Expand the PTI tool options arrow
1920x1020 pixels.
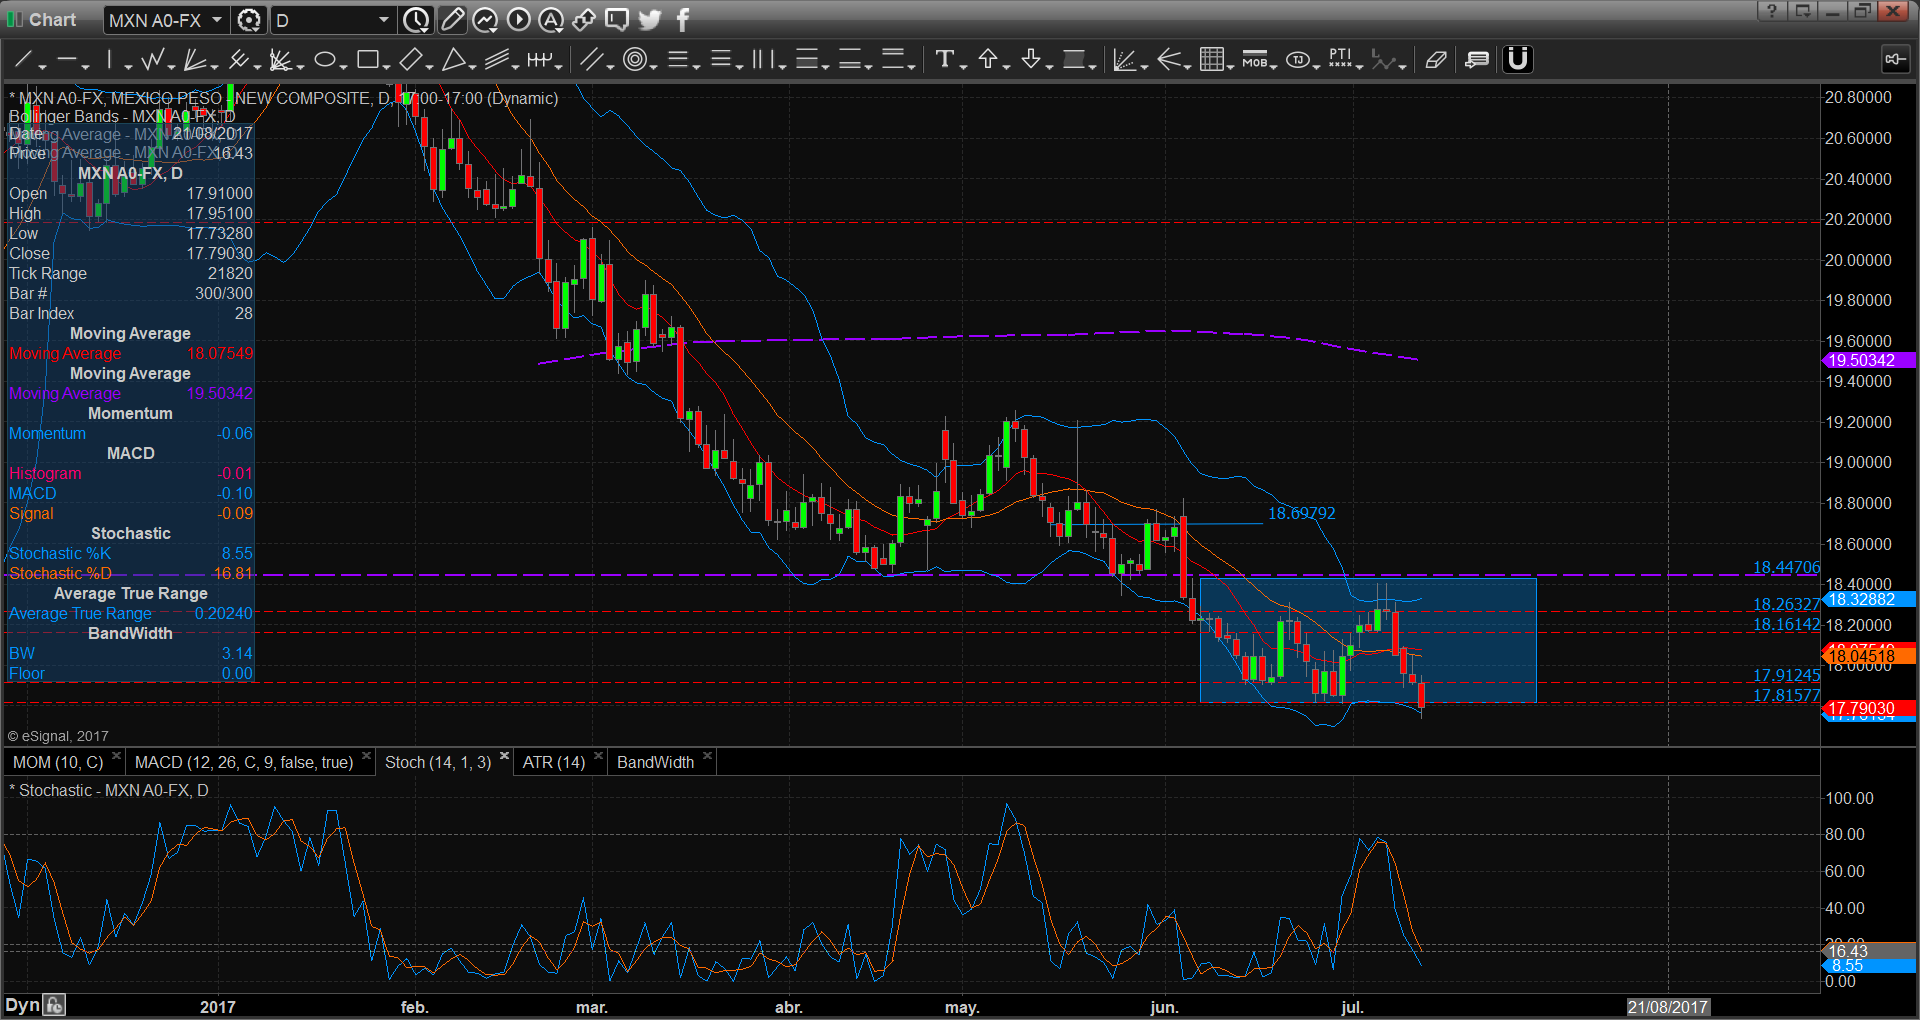coord(1361,66)
